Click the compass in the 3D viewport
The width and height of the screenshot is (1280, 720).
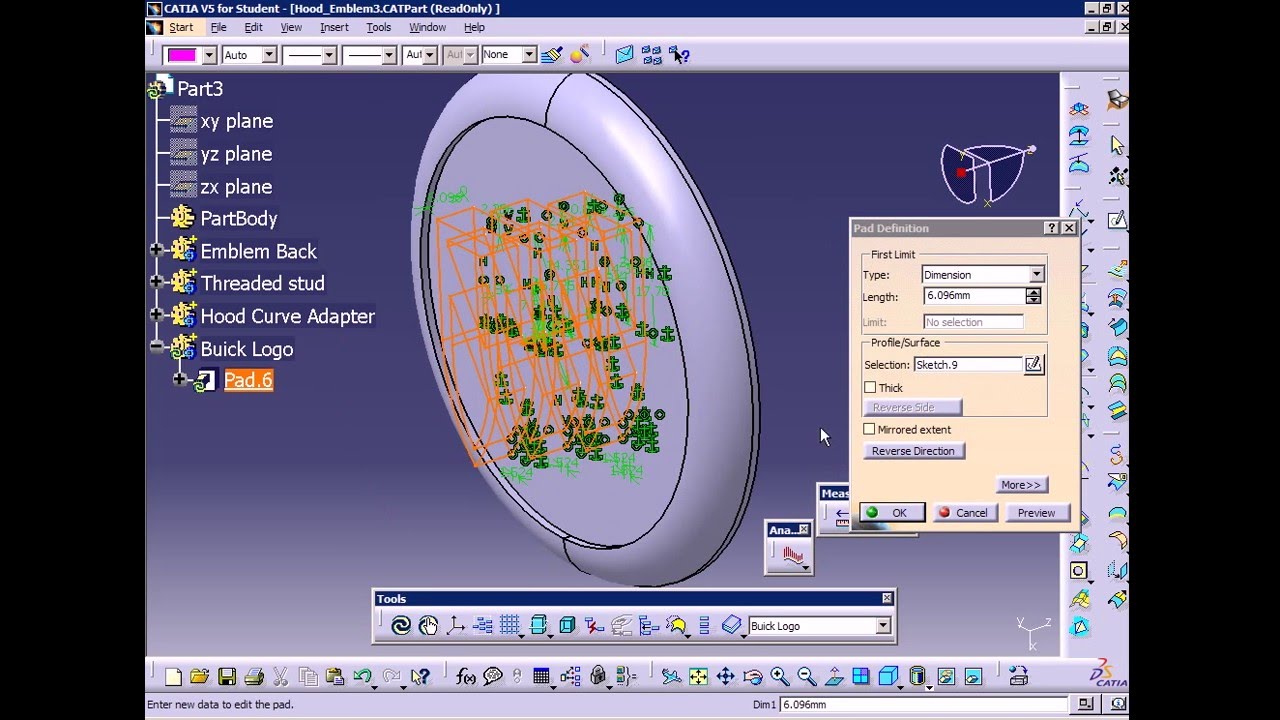pos(986,173)
